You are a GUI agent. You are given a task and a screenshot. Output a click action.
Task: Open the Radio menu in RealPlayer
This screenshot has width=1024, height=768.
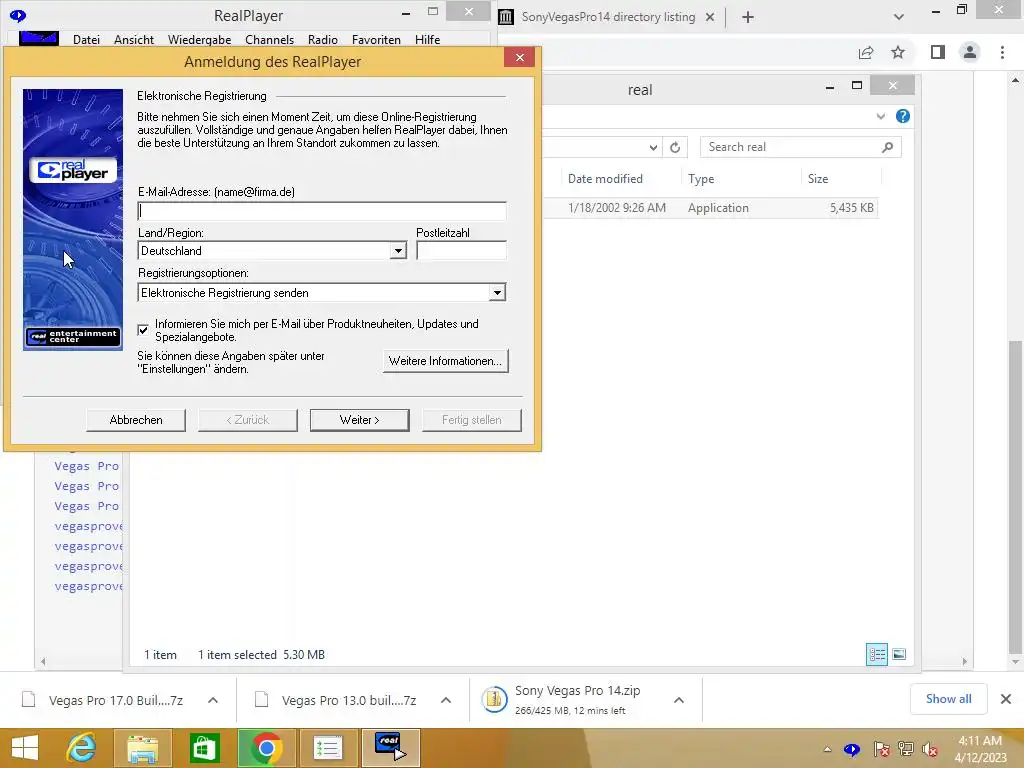tap(323, 40)
